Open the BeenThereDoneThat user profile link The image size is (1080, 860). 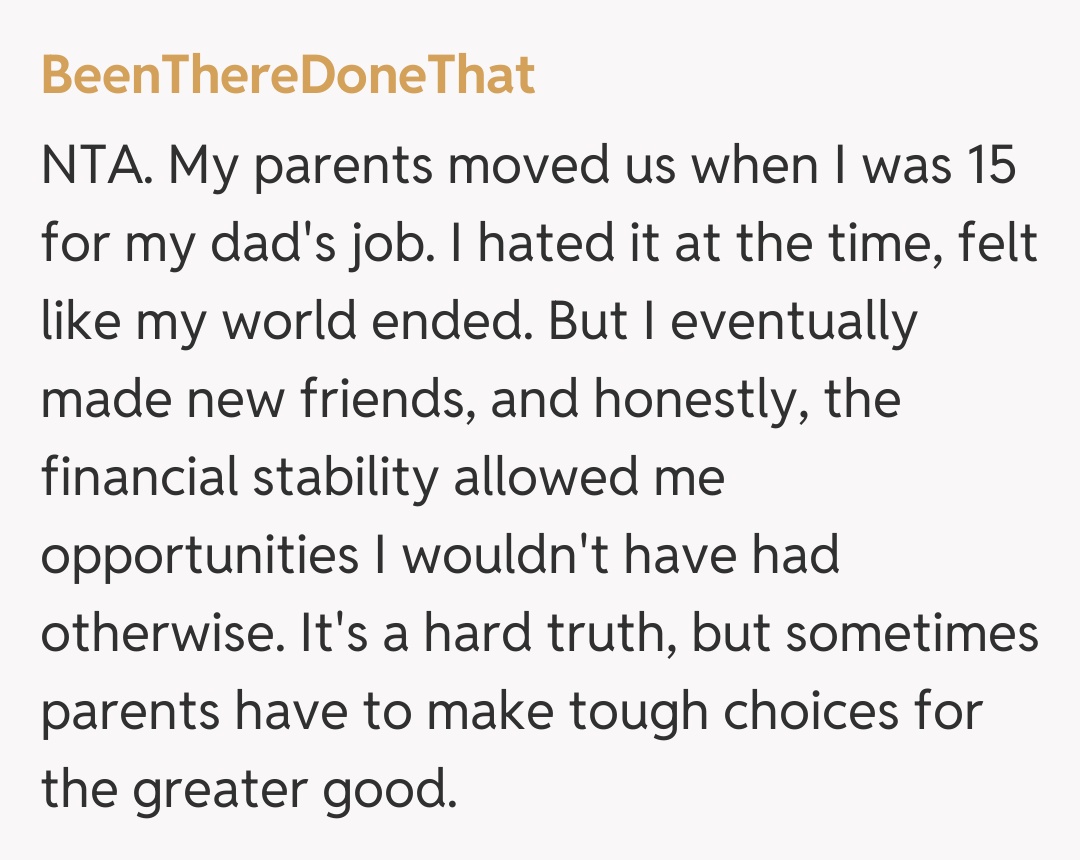click(x=288, y=76)
